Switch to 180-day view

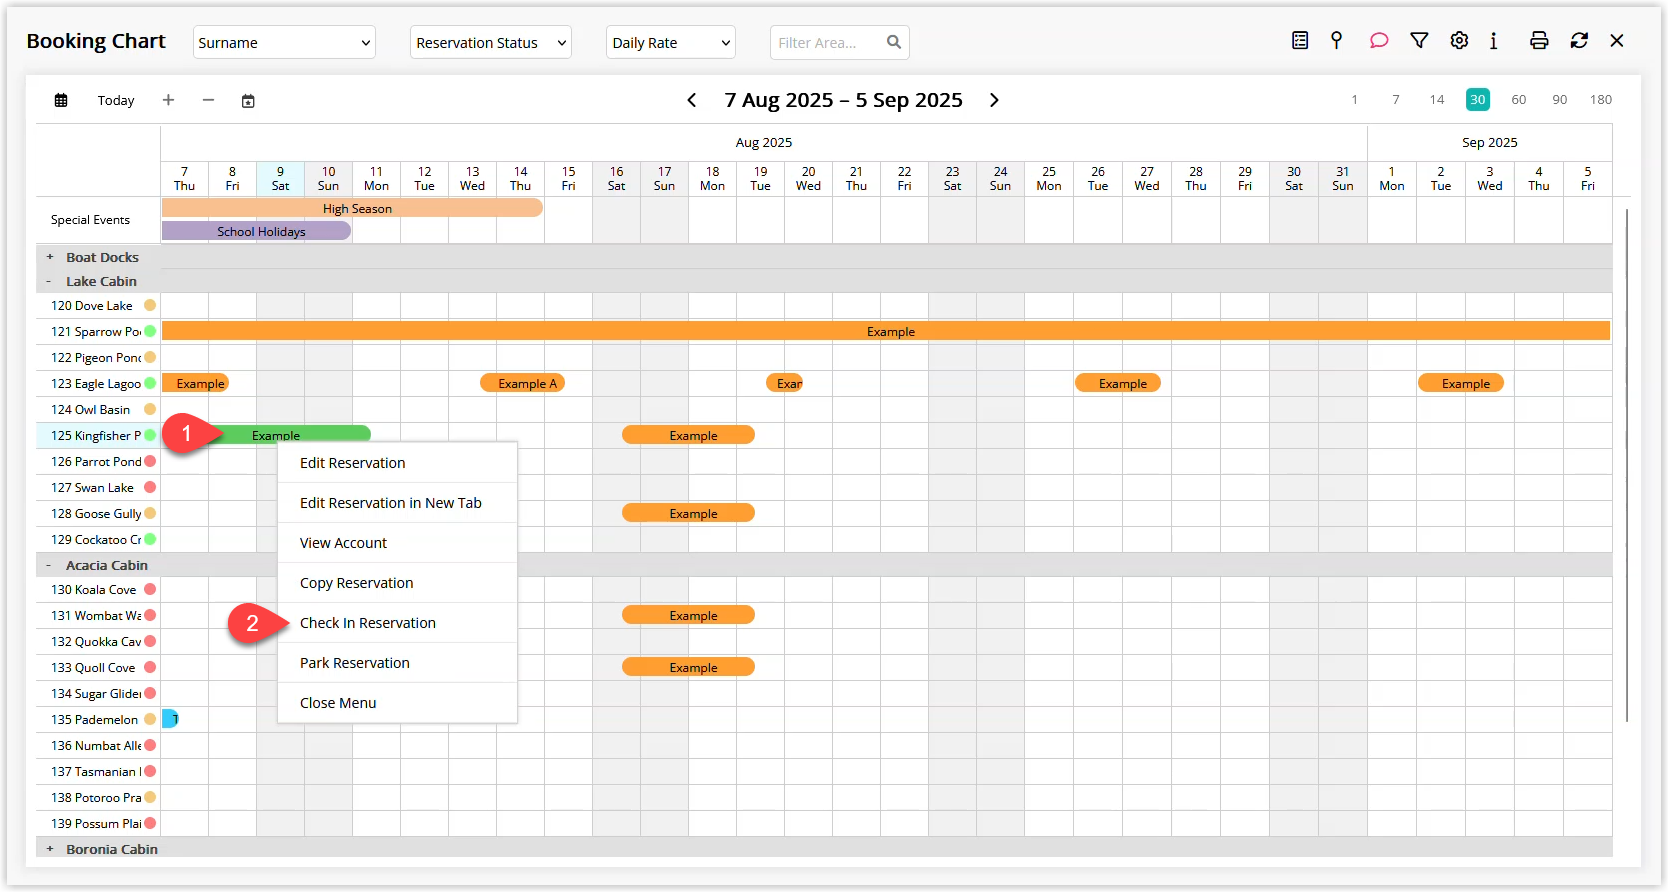click(1601, 99)
